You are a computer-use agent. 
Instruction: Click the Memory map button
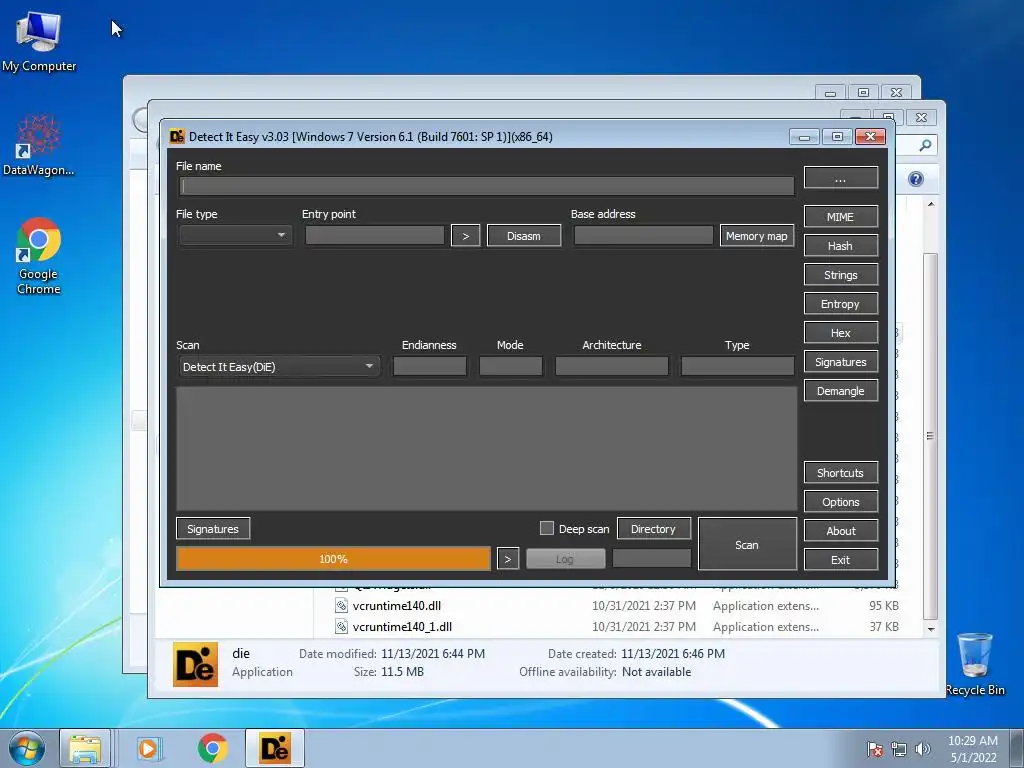(x=757, y=236)
